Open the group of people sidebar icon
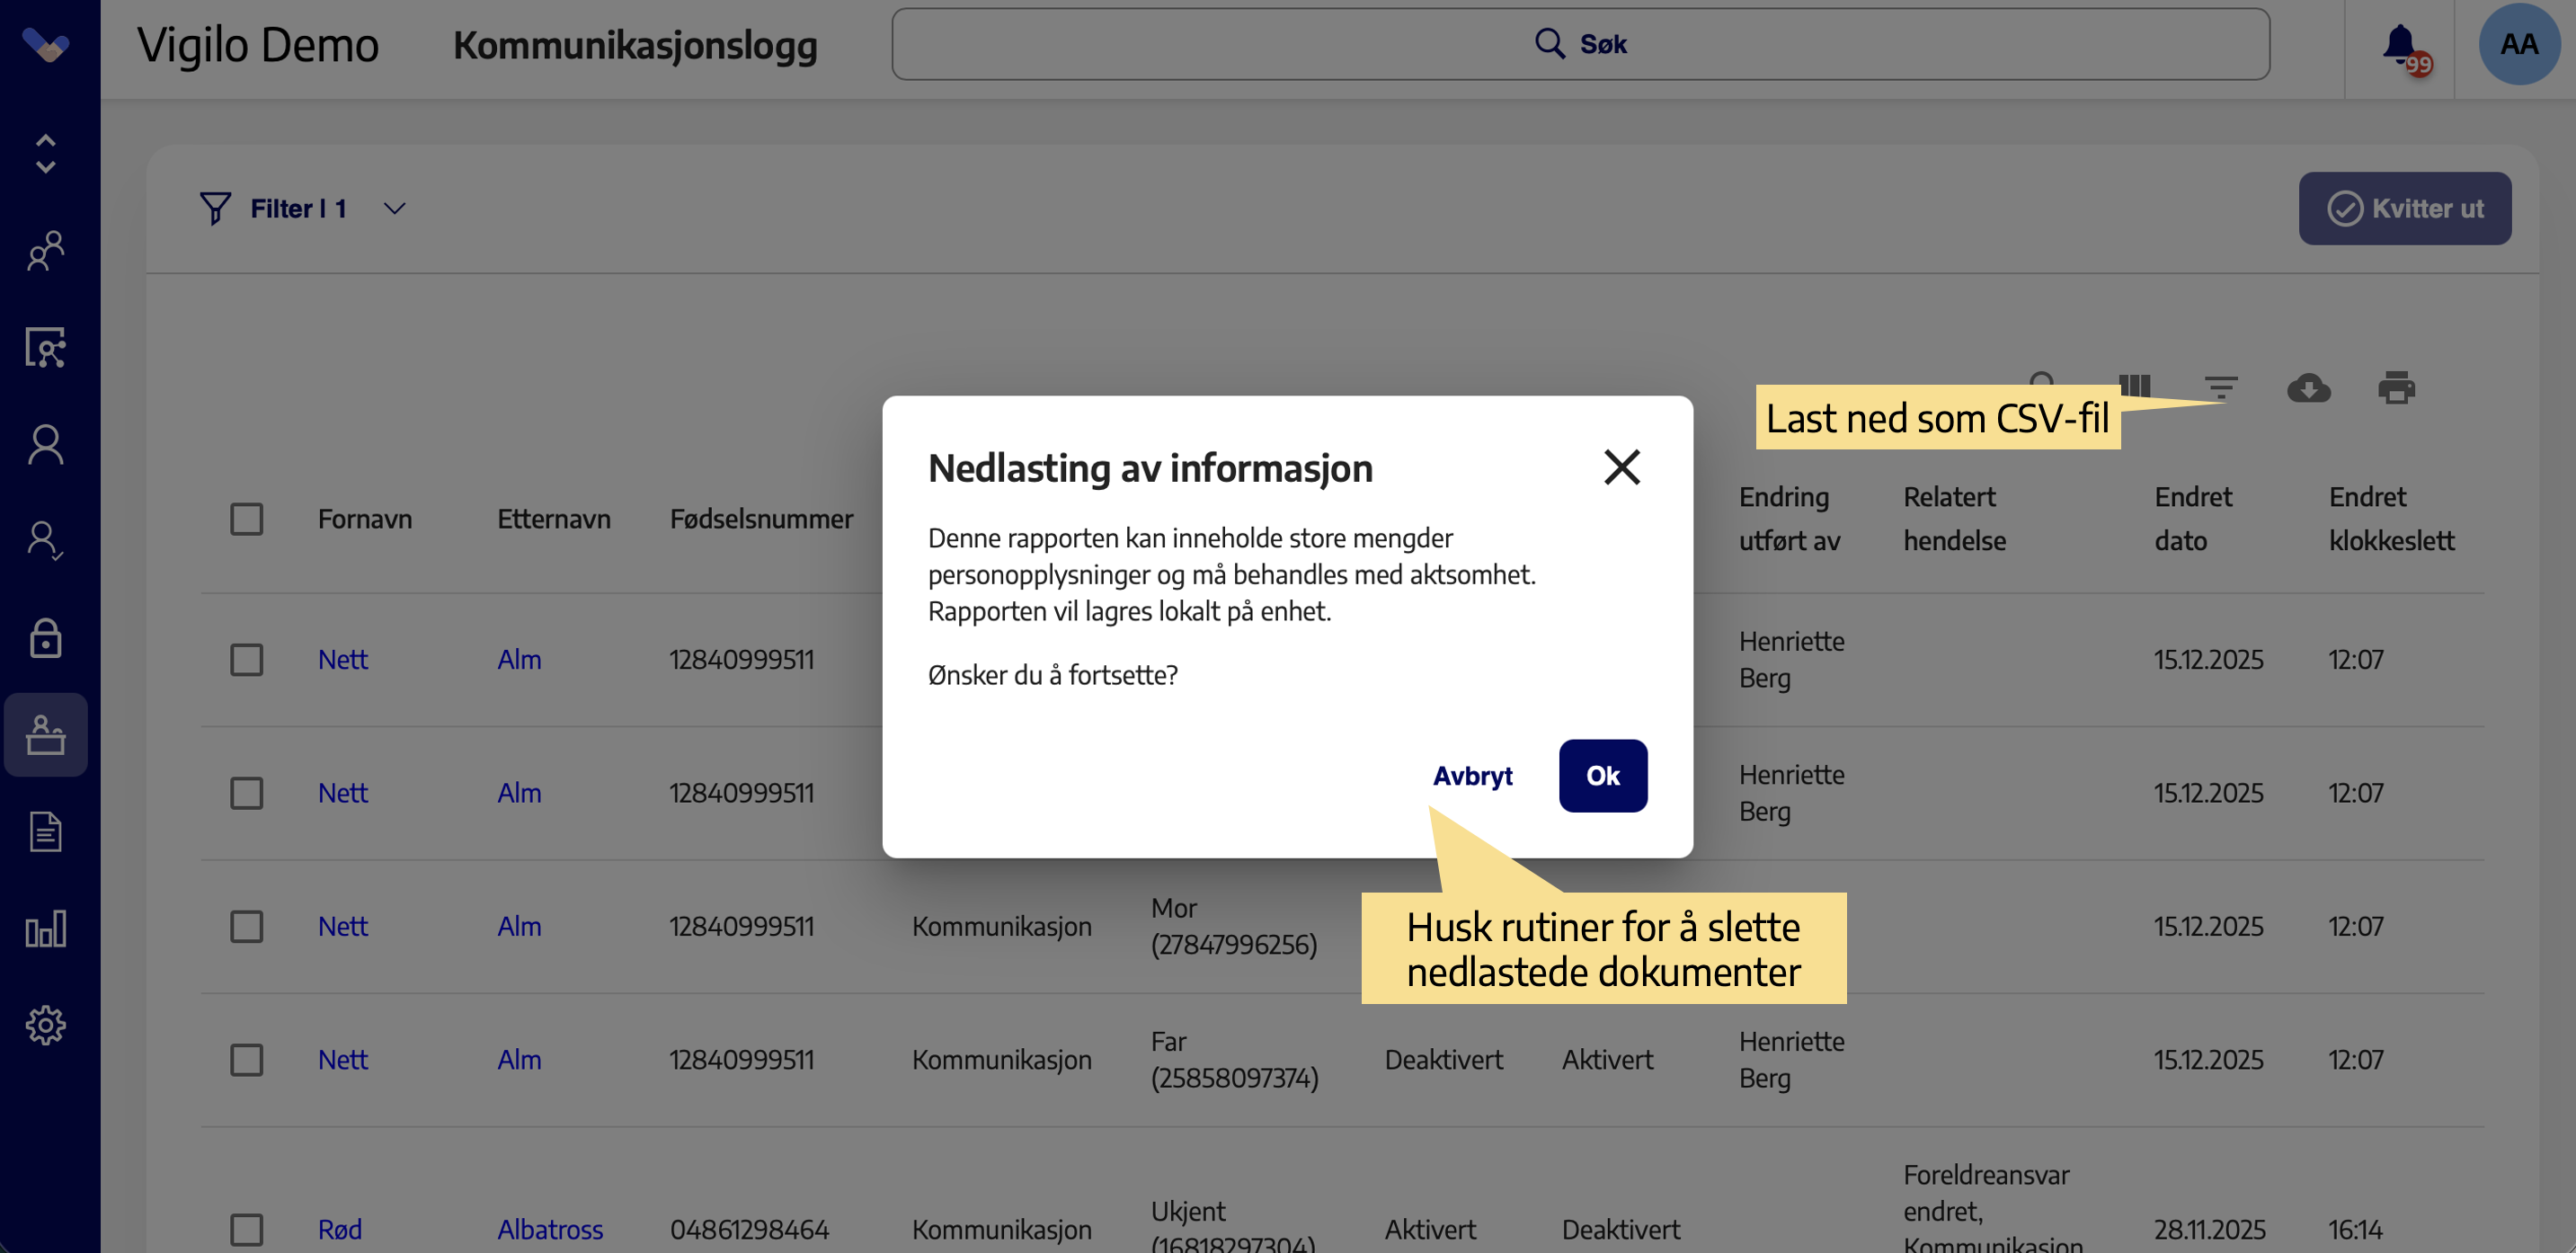The image size is (2576, 1253). (46, 251)
